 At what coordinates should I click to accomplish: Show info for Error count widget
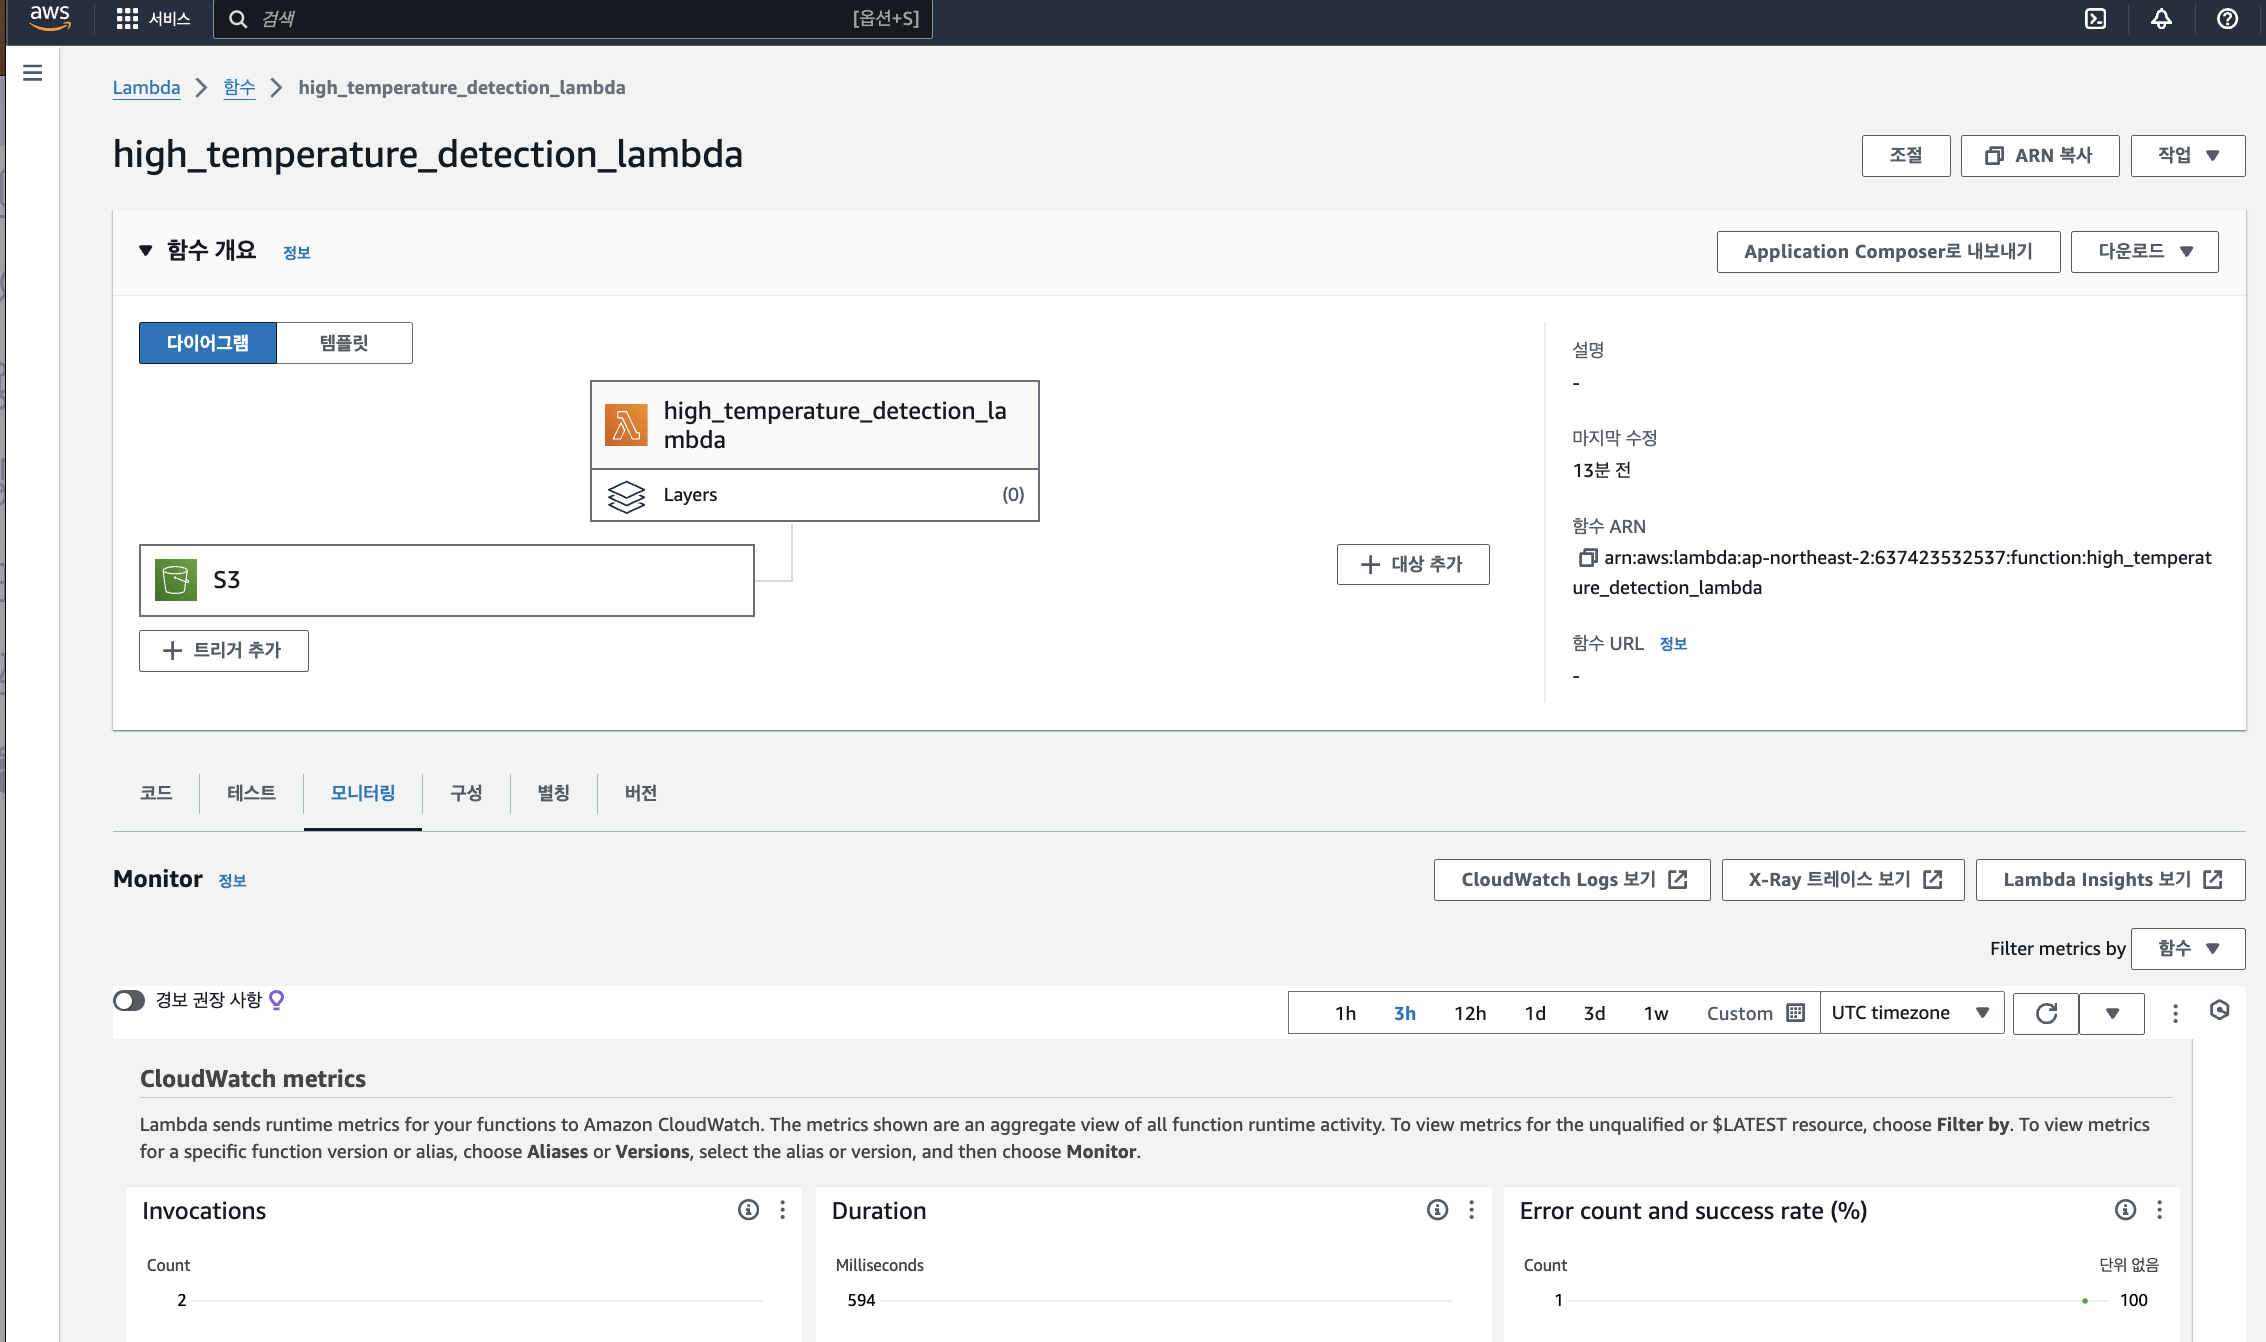tap(2125, 1210)
